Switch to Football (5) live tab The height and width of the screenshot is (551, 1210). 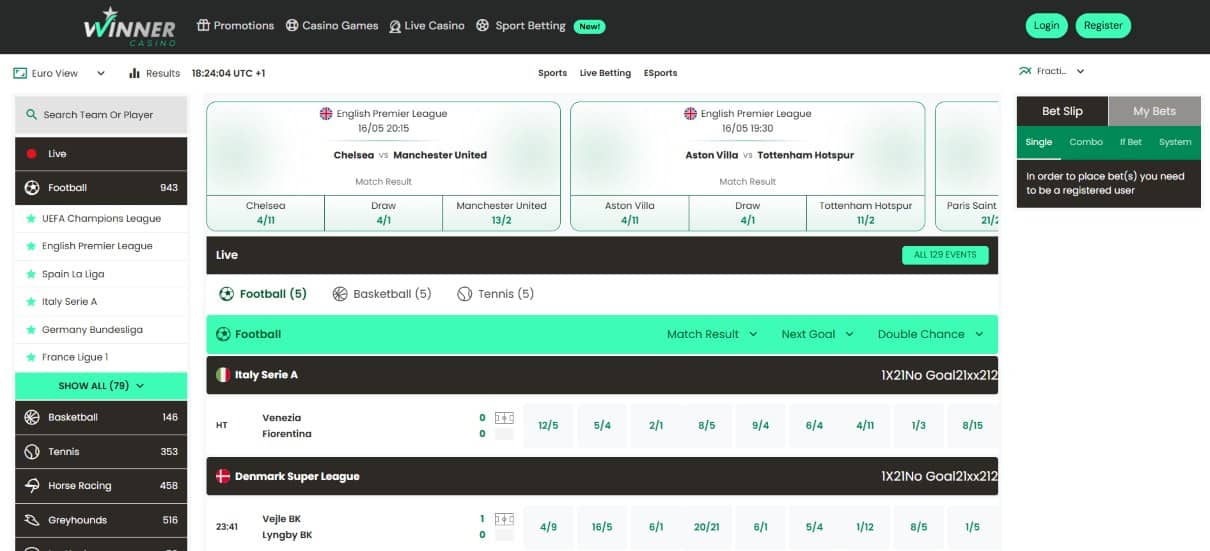(x=263, y=294)
